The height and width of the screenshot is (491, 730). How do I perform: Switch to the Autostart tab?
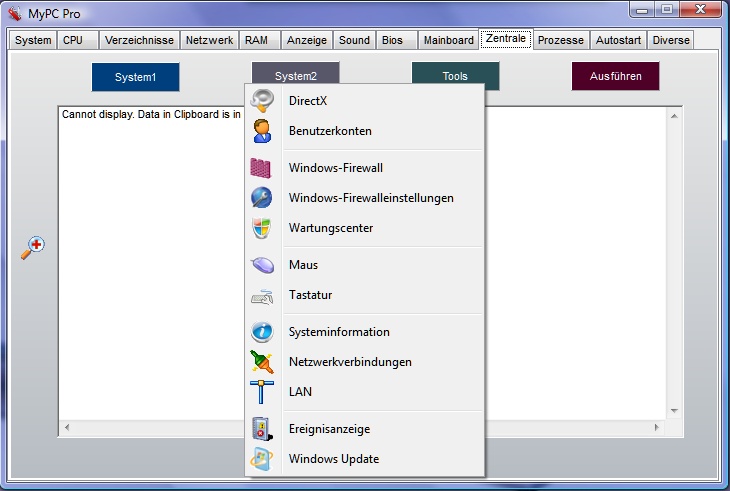(x=619, y=40)
